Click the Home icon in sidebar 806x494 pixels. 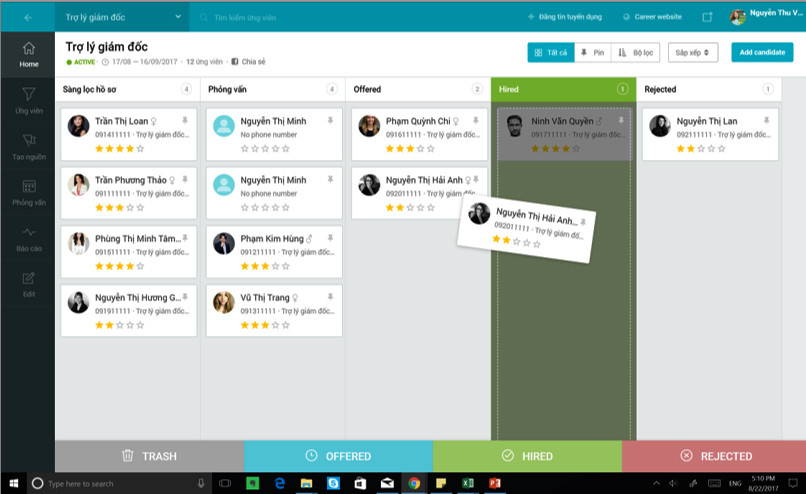28,54
